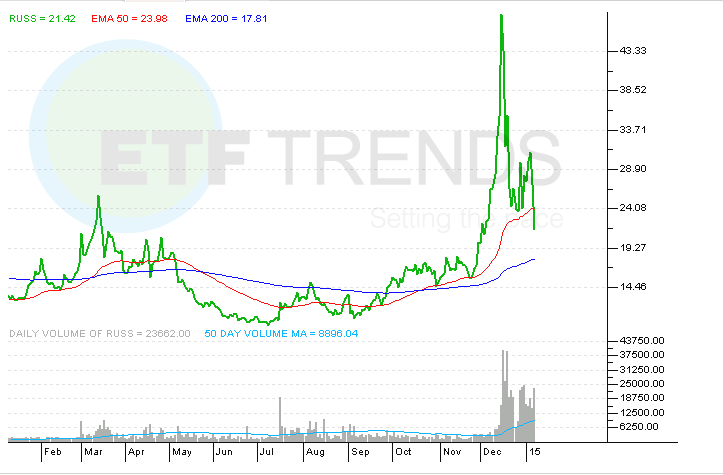Click the 43.33 price axis value

pos(633,51)
